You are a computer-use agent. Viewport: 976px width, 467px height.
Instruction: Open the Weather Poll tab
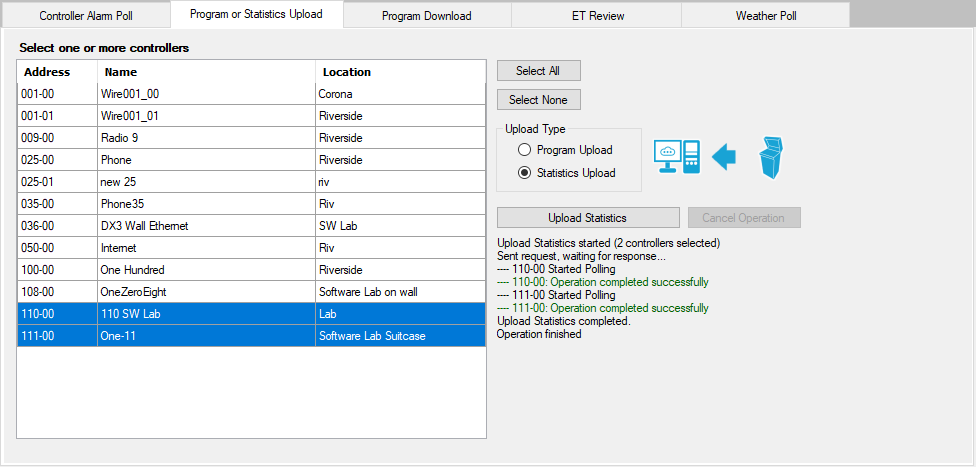point(766,16)
